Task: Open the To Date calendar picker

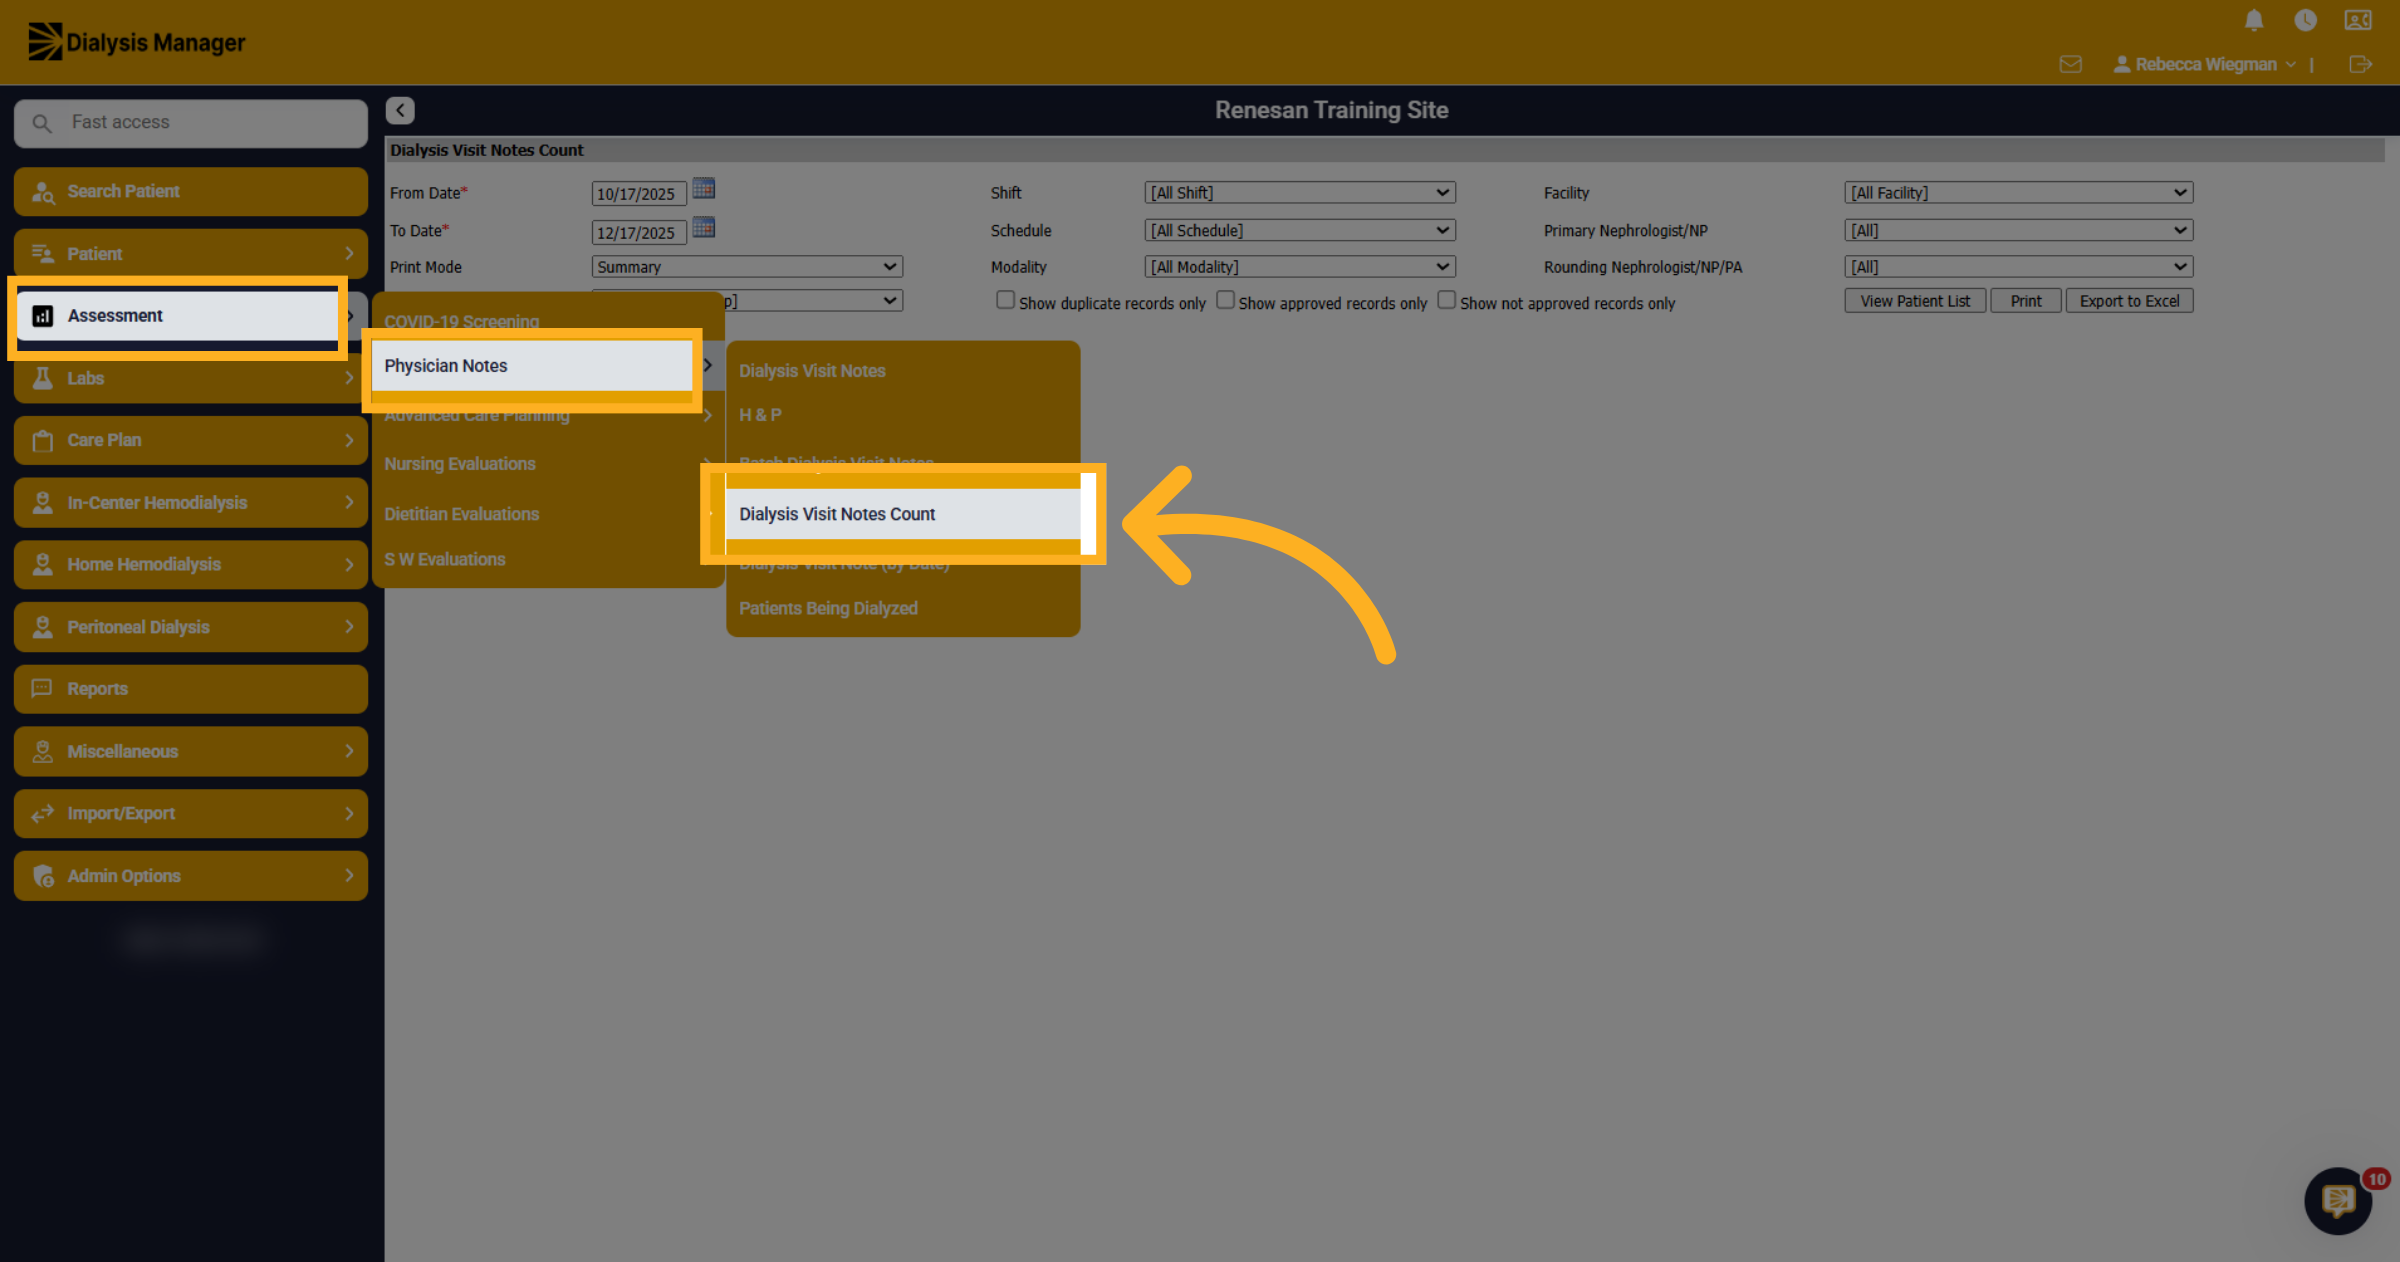Action: pyautogui.click(x=704, y=227)
